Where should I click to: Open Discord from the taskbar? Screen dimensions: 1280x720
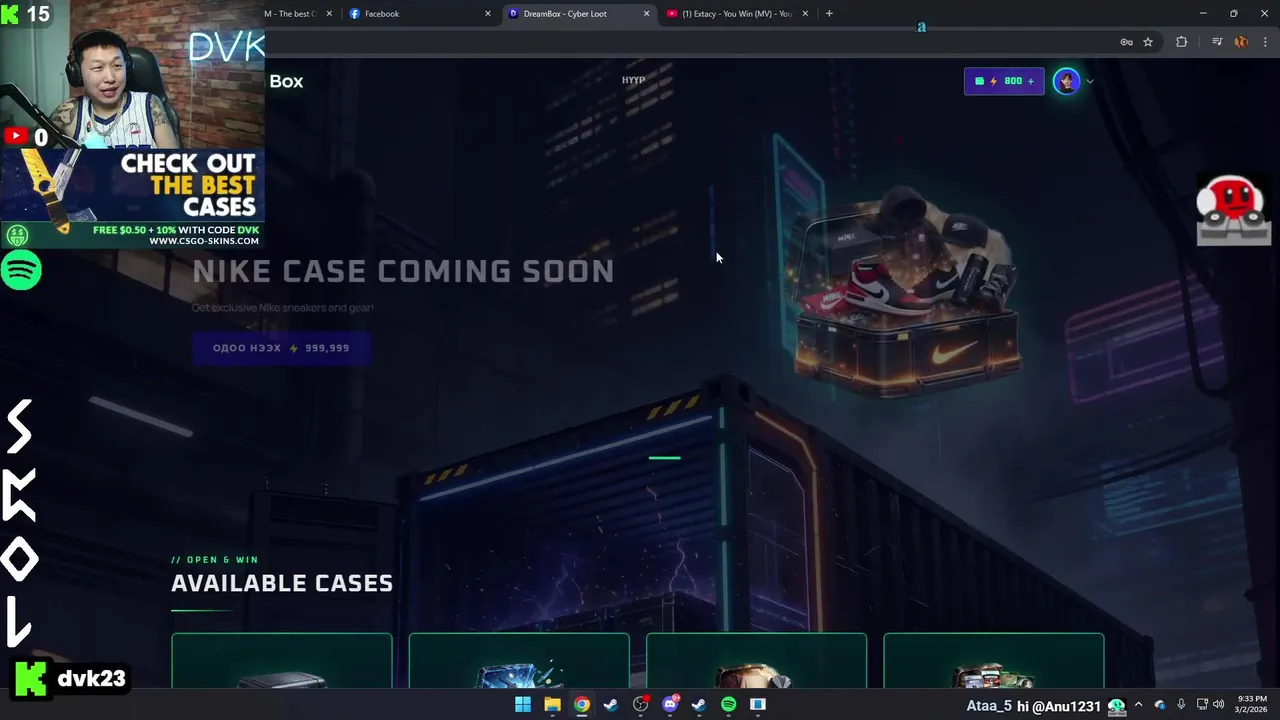[x=670, y=705]
